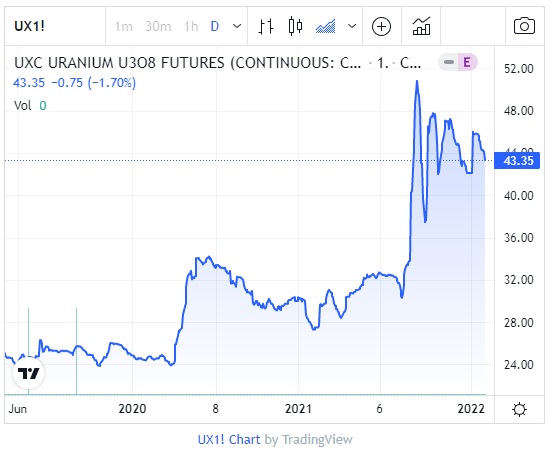Click the by TradingView credit link
This screenshot has width=559, height=454.
pyautogui.click(x=308, y=439)
